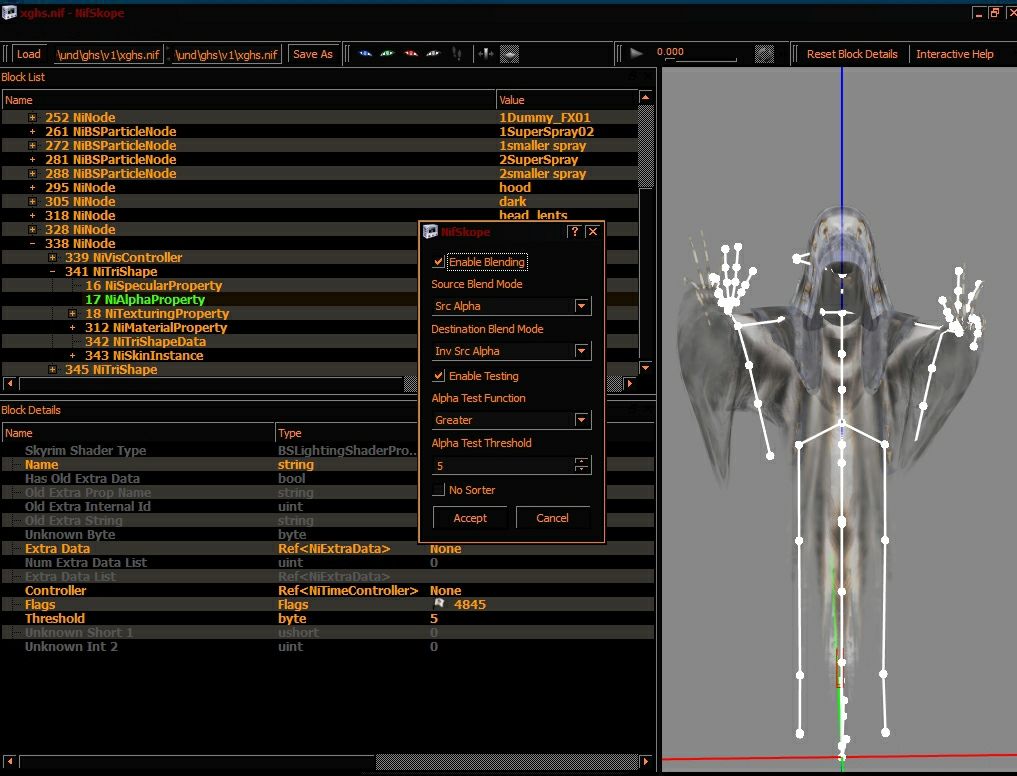Minimize the main NifSkope window
The height and width of the screenshot is (776, 1017).
[979, 12]
